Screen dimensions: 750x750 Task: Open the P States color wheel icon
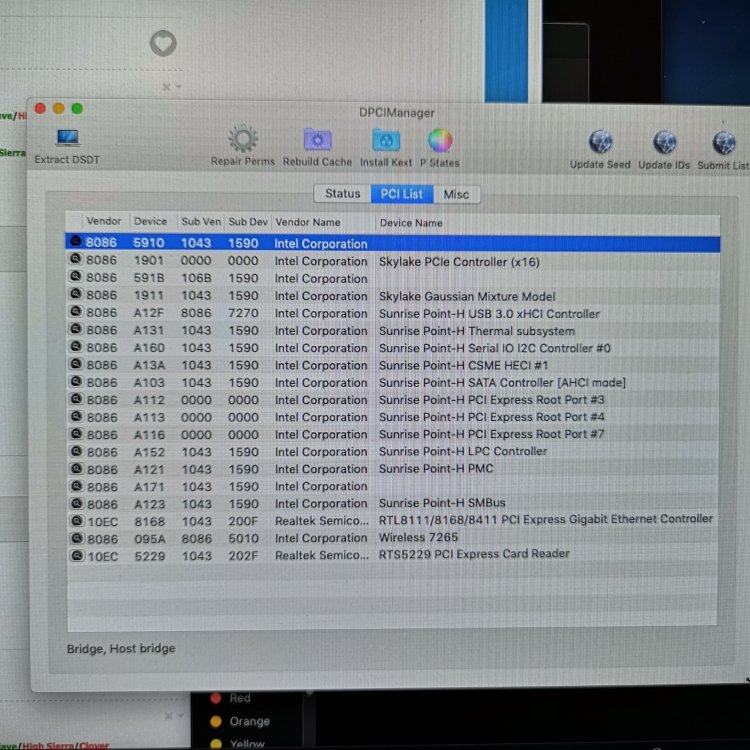(x=440, y=141)
